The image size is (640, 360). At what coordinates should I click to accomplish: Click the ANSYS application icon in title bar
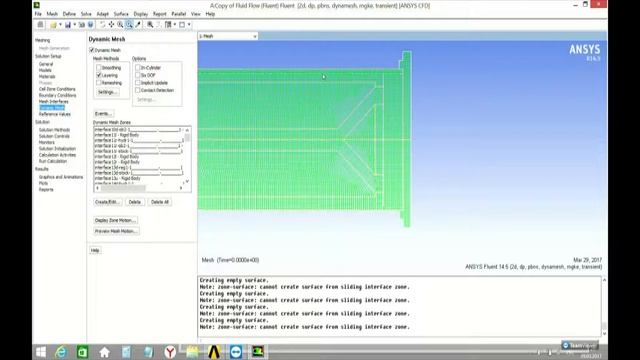coord(37,5)
